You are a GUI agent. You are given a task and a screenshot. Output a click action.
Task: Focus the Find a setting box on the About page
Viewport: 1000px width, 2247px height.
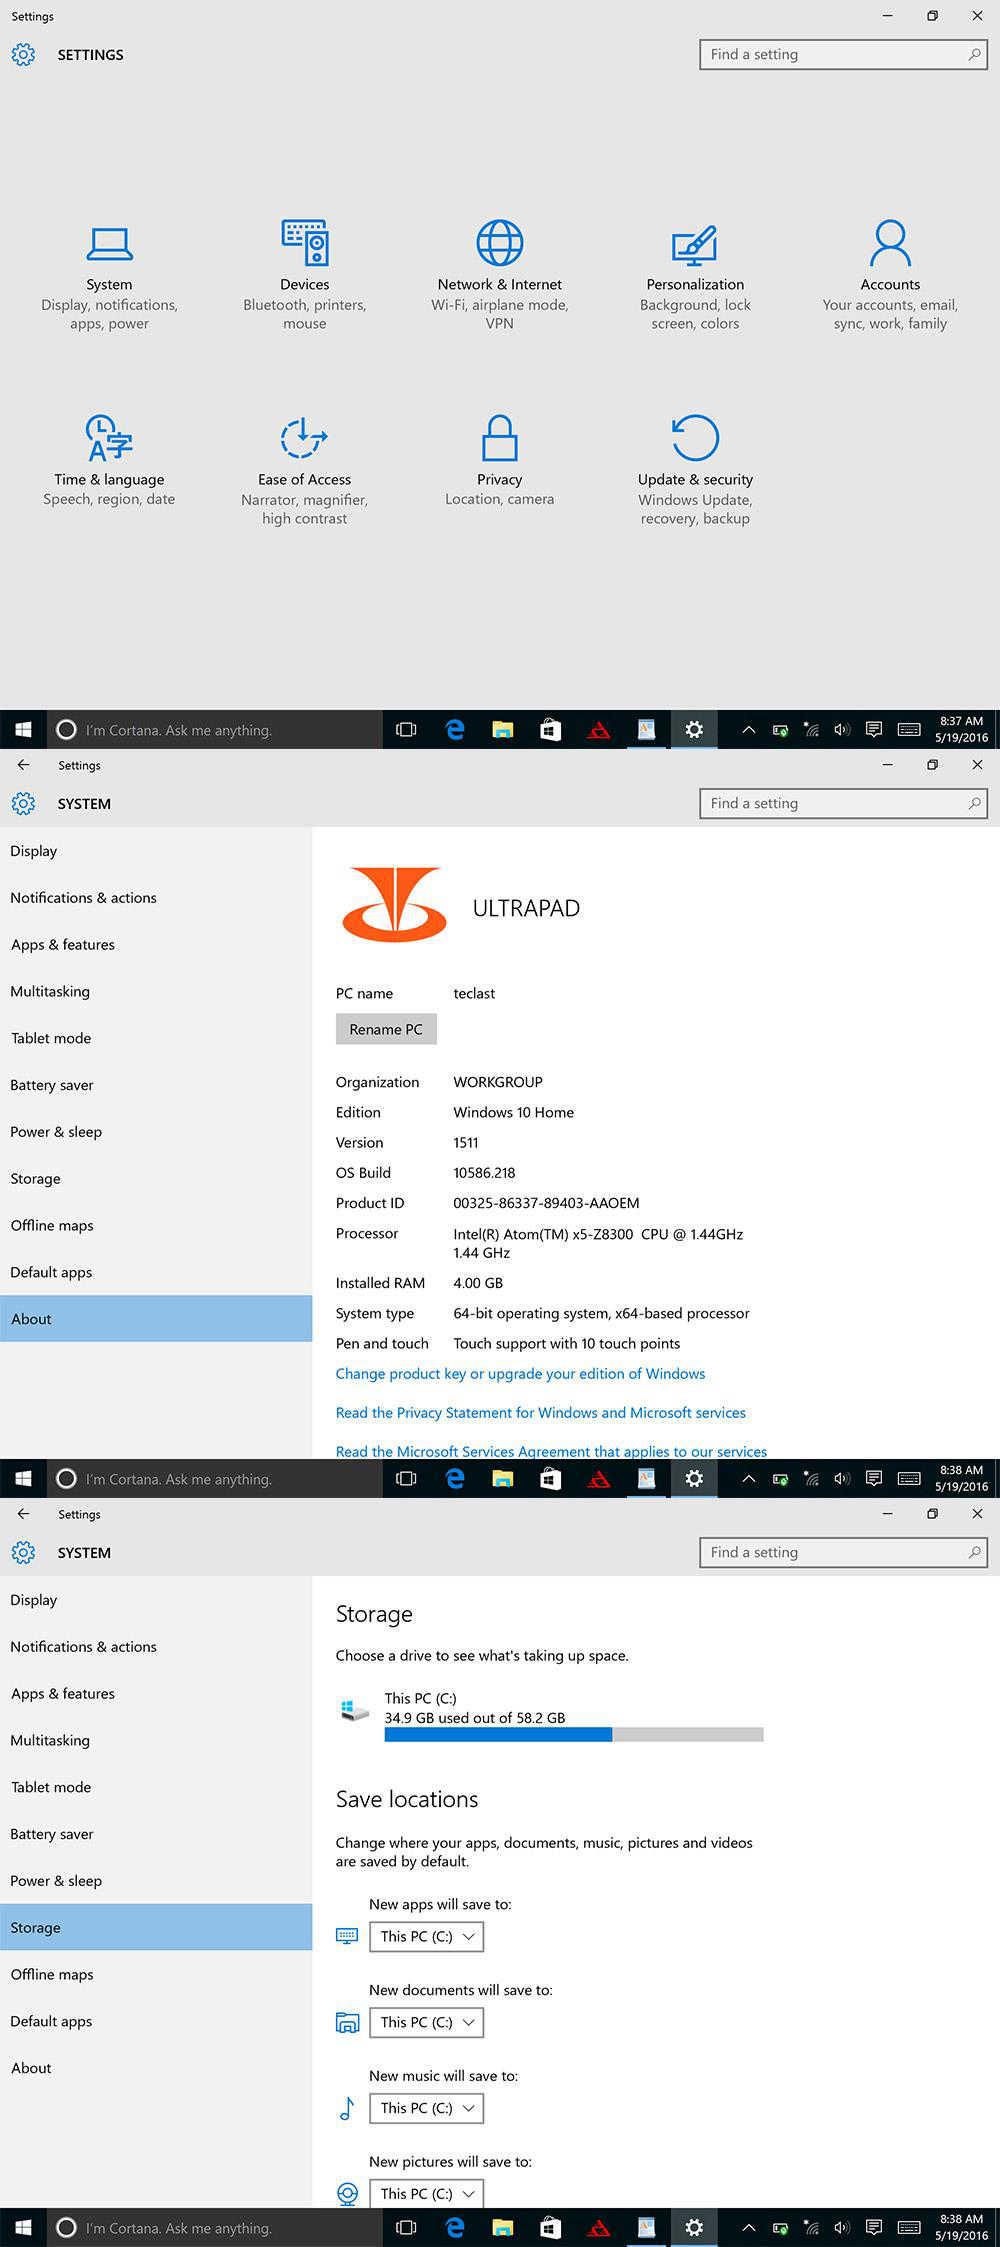click(x=843, y=803)
